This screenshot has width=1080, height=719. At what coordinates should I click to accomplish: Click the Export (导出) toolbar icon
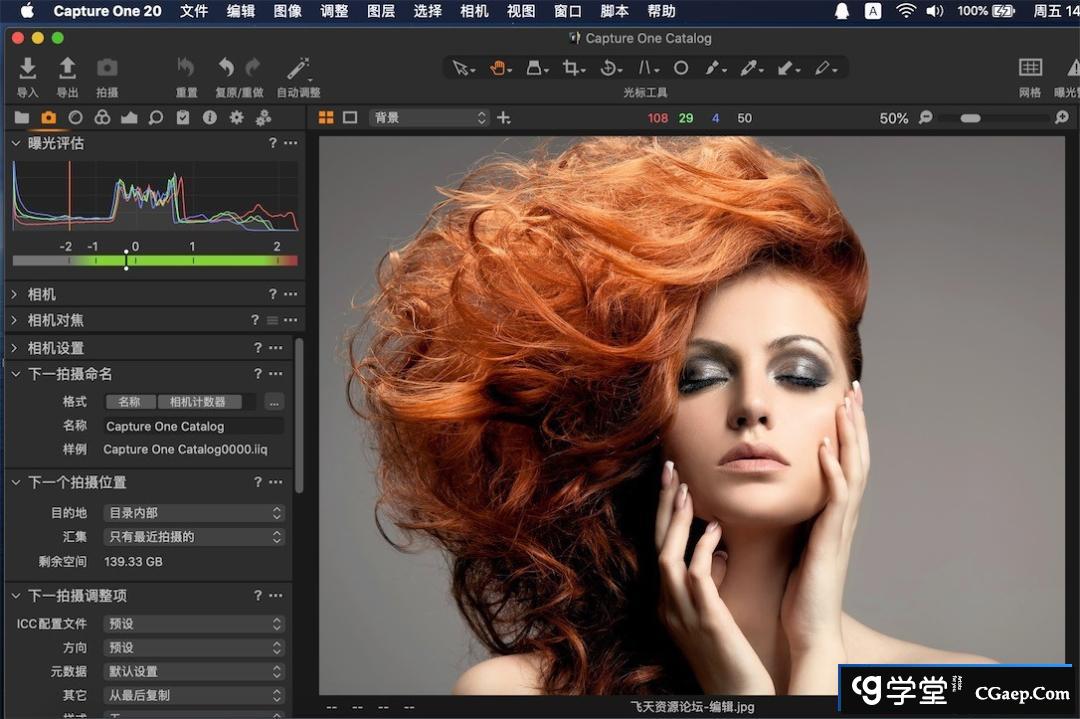tap(67, 68)
